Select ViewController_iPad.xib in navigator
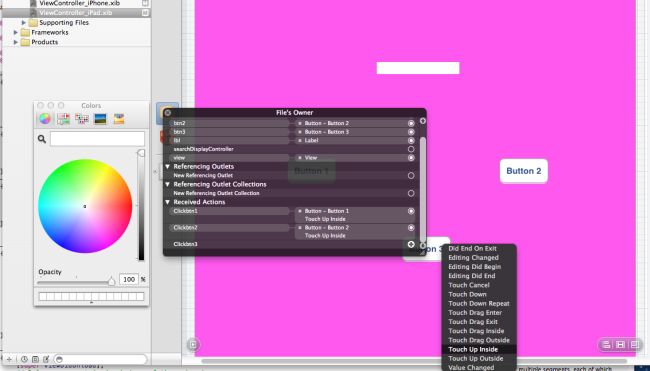The width and height of the screenshot is (650, 371). click(76, 13)
